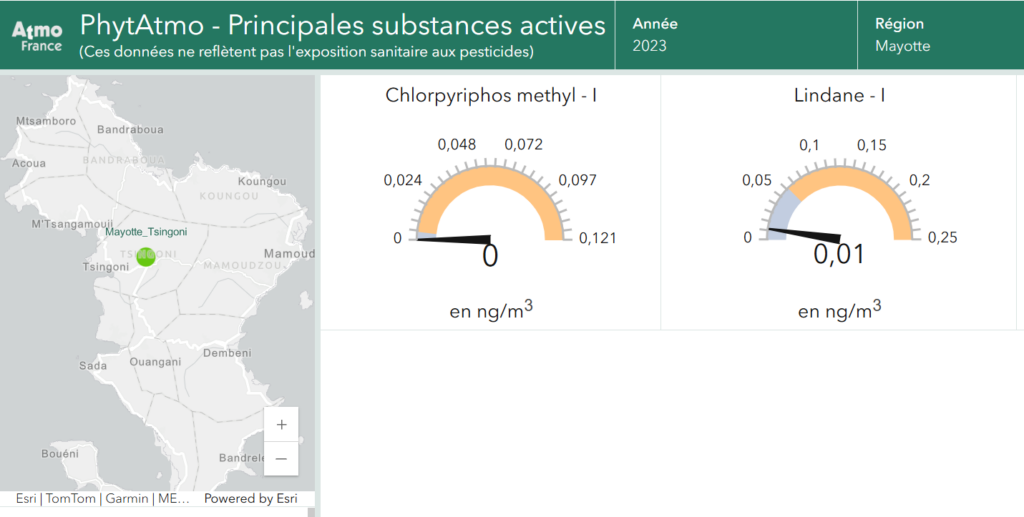1024x517 pixels.
Task: Zoom out the map with minus button
Action: tap(281, 459)
